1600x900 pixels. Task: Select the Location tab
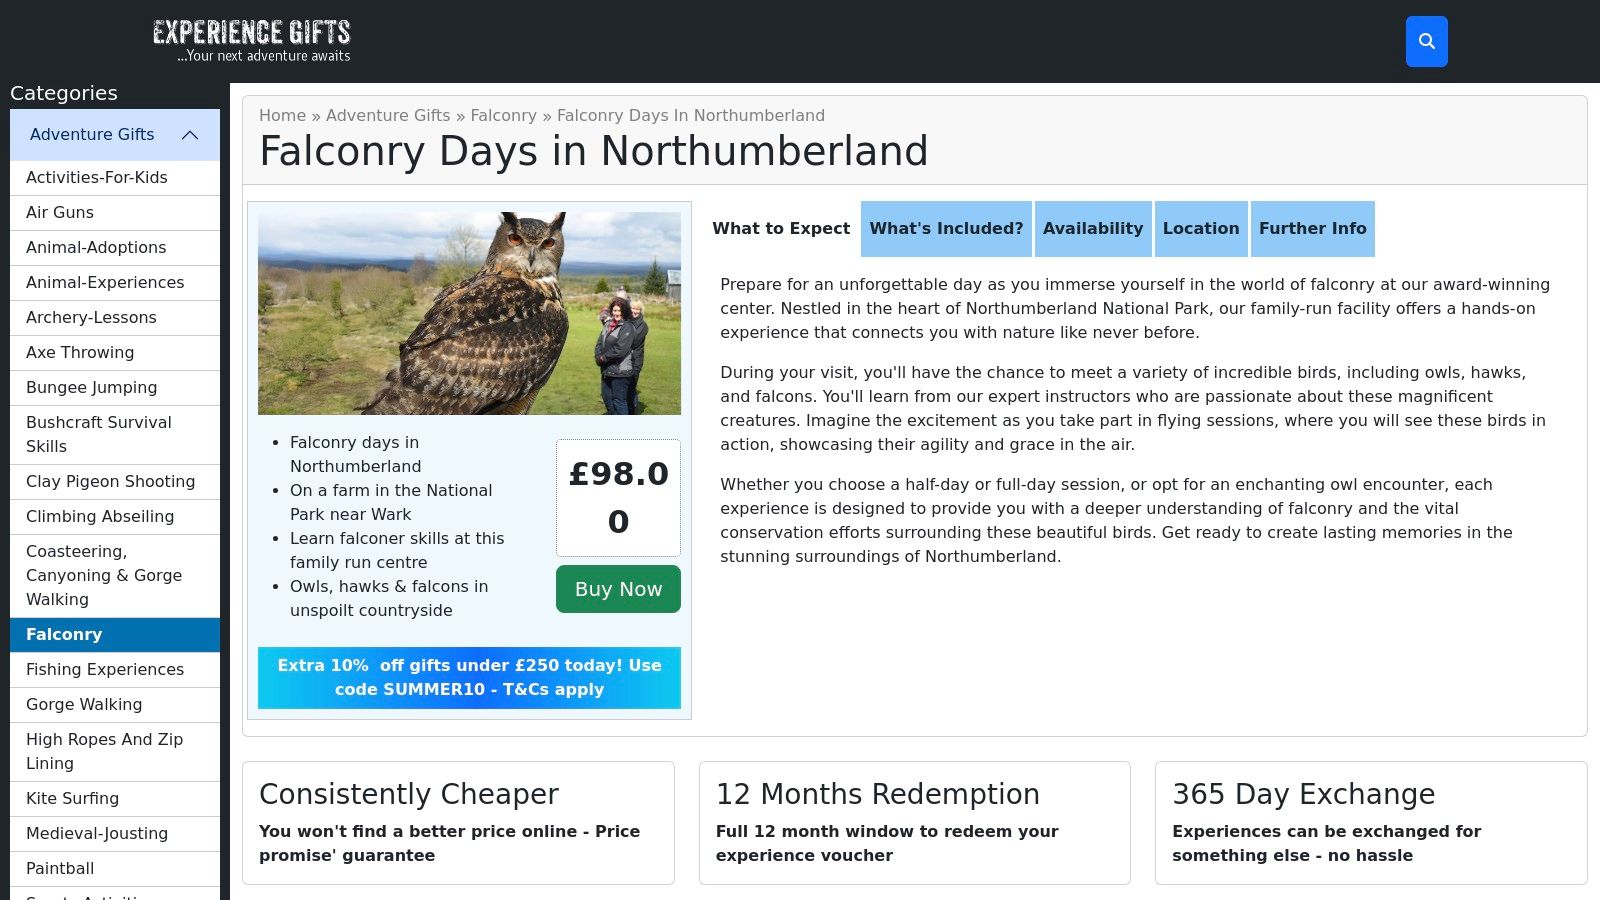coord(1200,229)
